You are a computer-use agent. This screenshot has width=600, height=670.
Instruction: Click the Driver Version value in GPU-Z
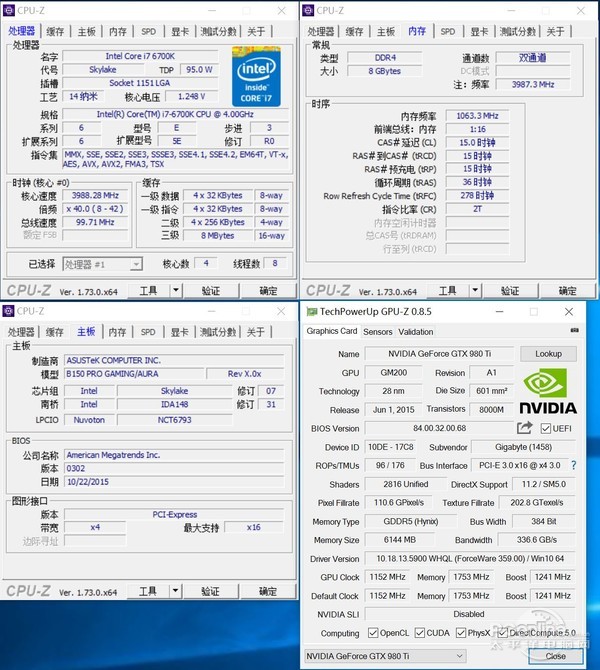pos(470,558)
